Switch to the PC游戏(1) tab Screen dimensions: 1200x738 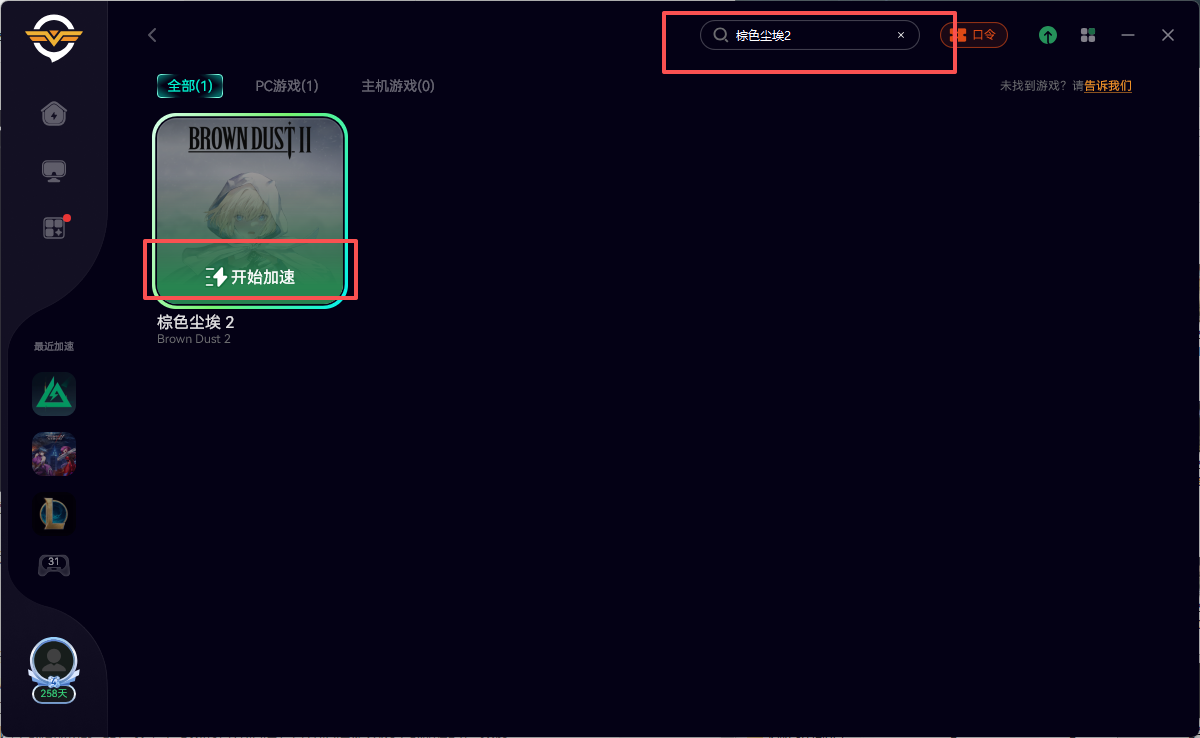[287, 86]
